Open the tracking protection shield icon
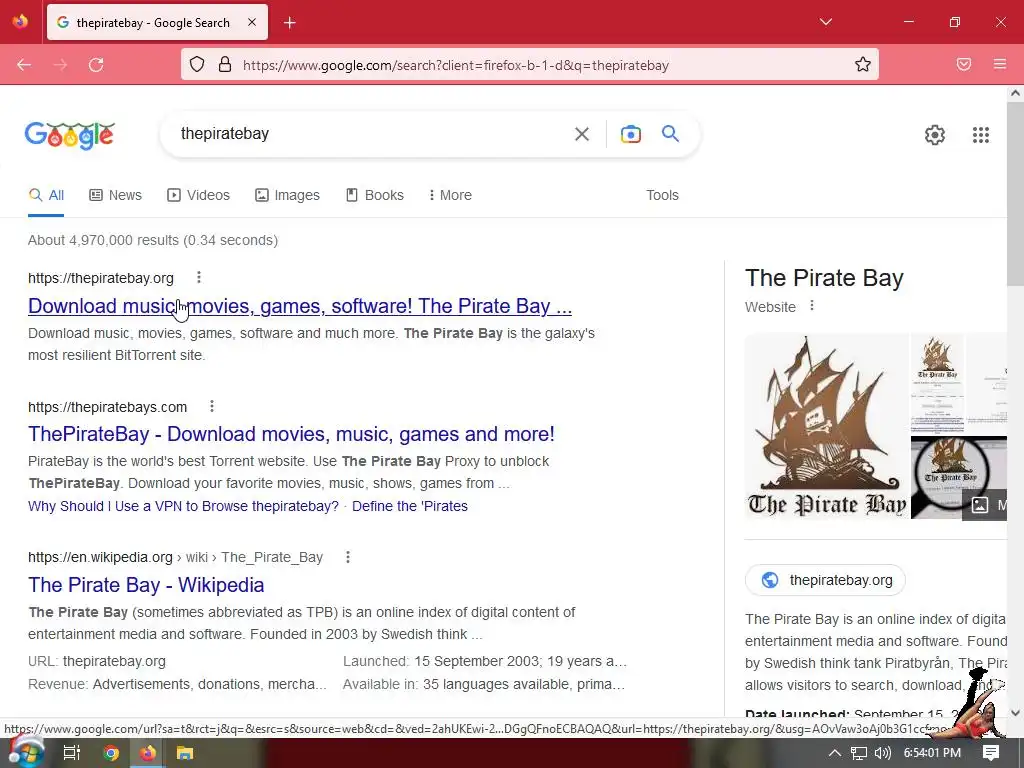Viewport: 1024px width, 768px height. [x=197, y=65]
